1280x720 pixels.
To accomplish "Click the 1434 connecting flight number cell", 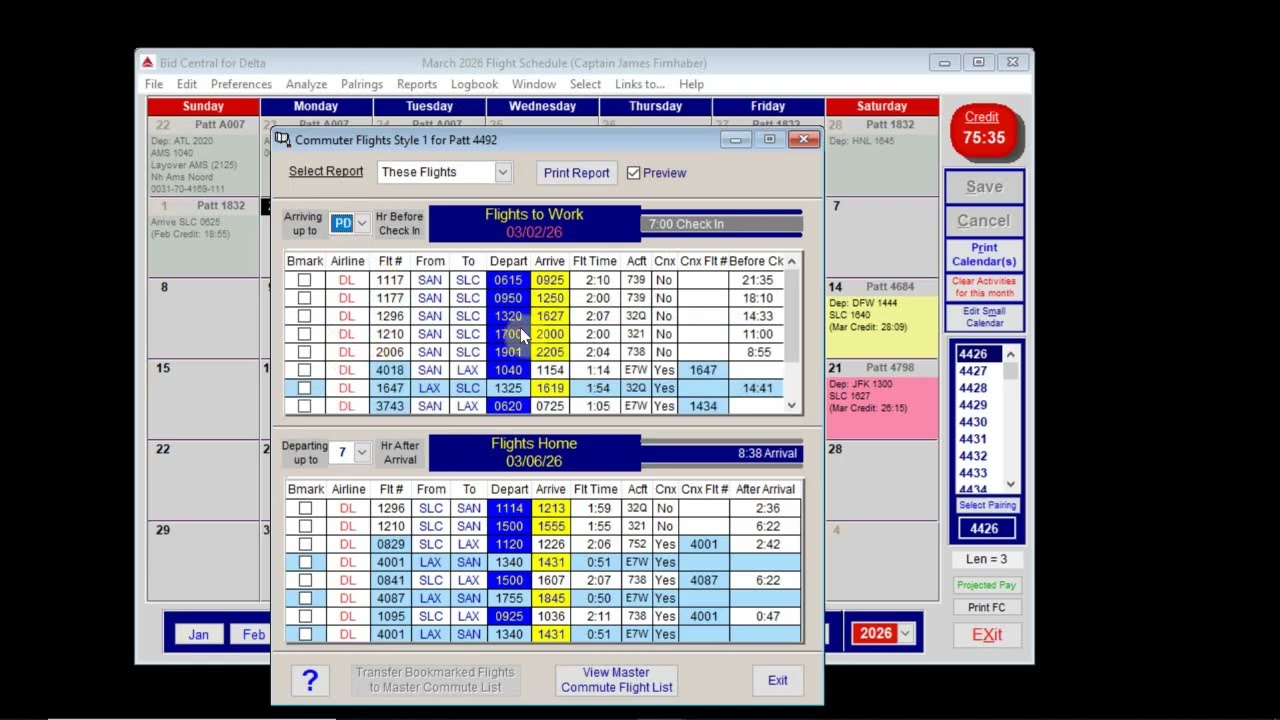I will pyautogui.click(x=703, y=406).
